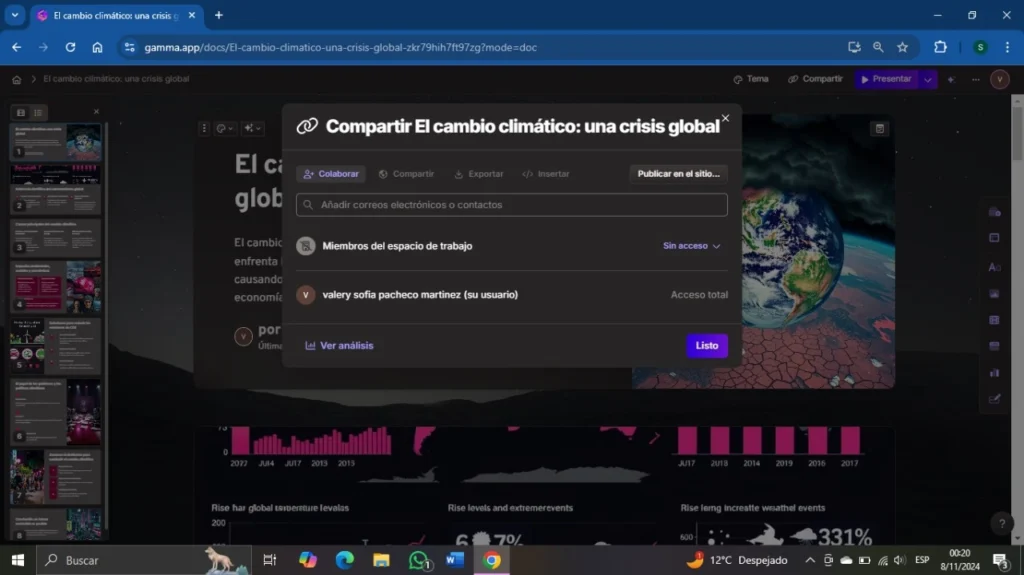Viewport: 1024px width, 575px height.
Task: Open Chrome three-dot menu
Action: 1007,47
